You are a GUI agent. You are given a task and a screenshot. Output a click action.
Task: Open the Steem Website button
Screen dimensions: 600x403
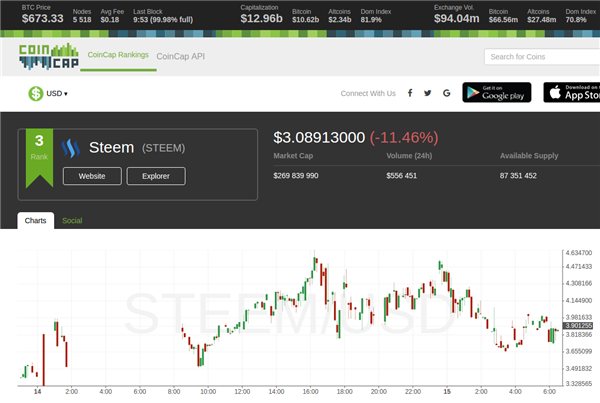tap(92, 176)
